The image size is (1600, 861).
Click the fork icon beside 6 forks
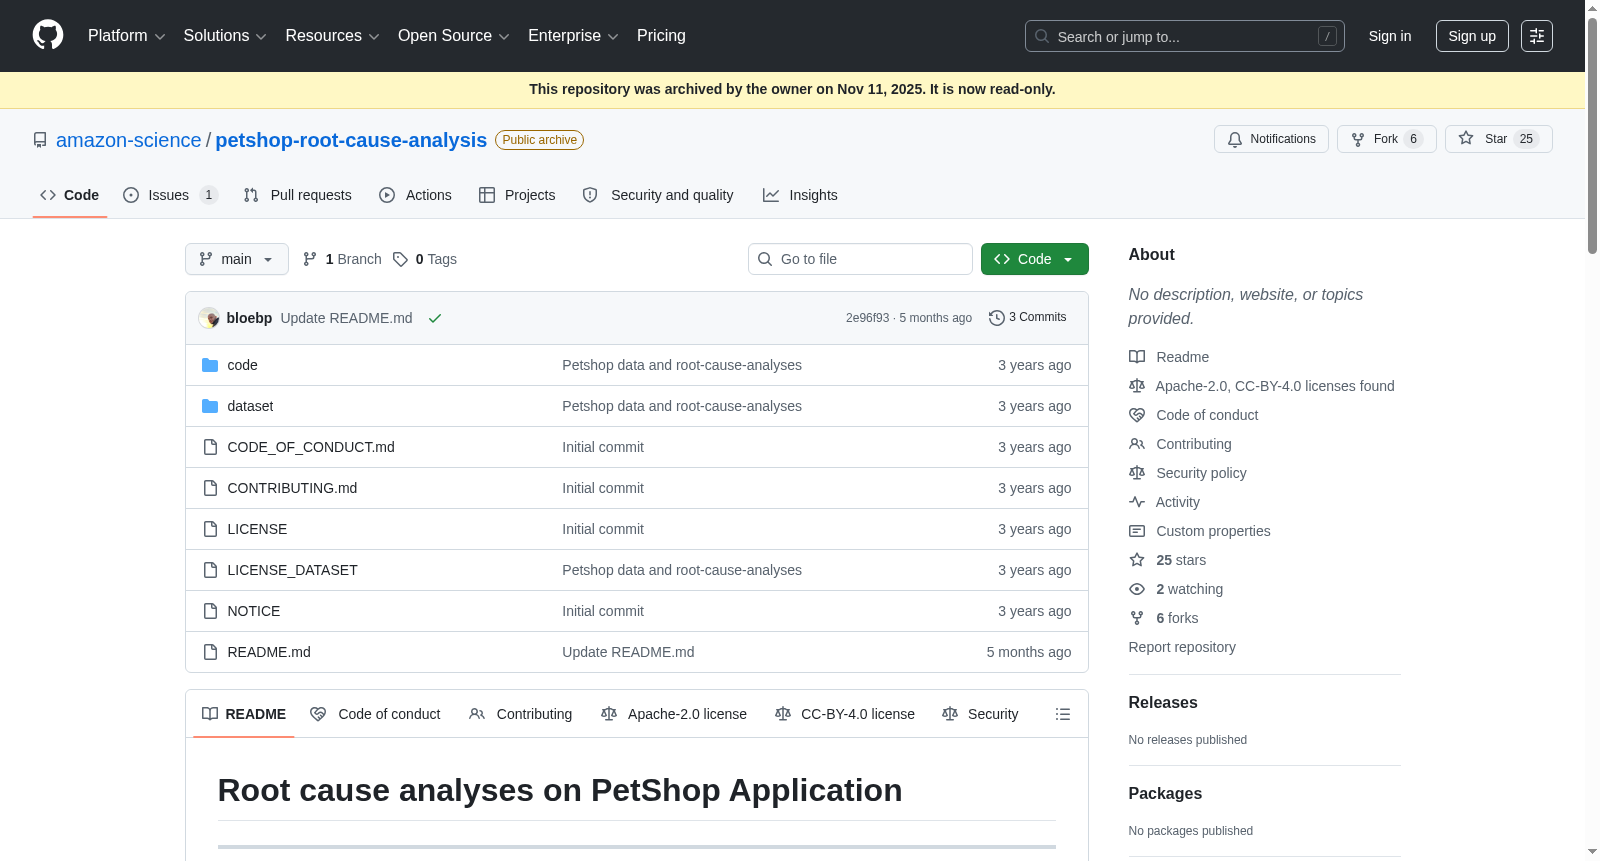click(x=1137, y=618)
